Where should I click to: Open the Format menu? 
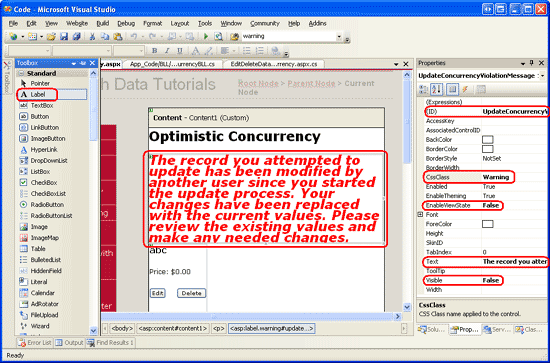(153, 23)
